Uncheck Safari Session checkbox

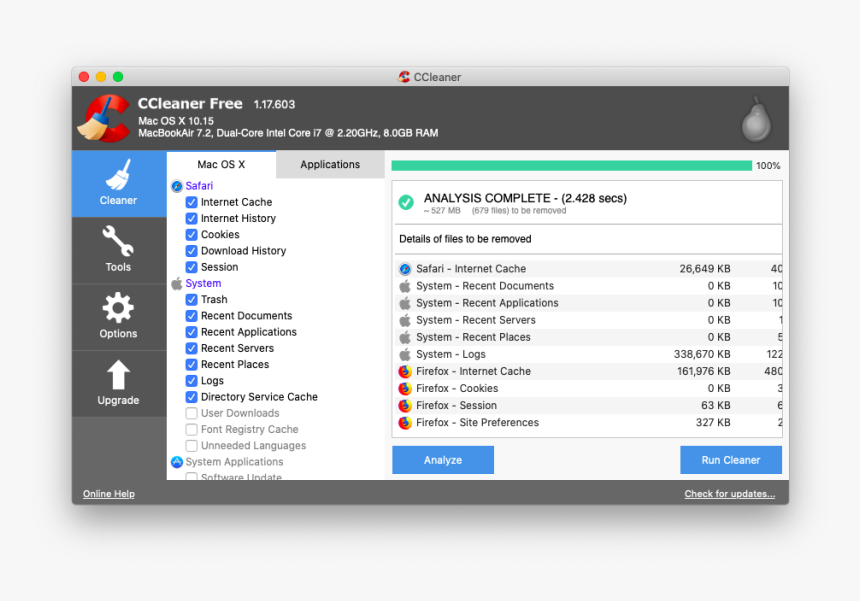(x=191, y=267)
